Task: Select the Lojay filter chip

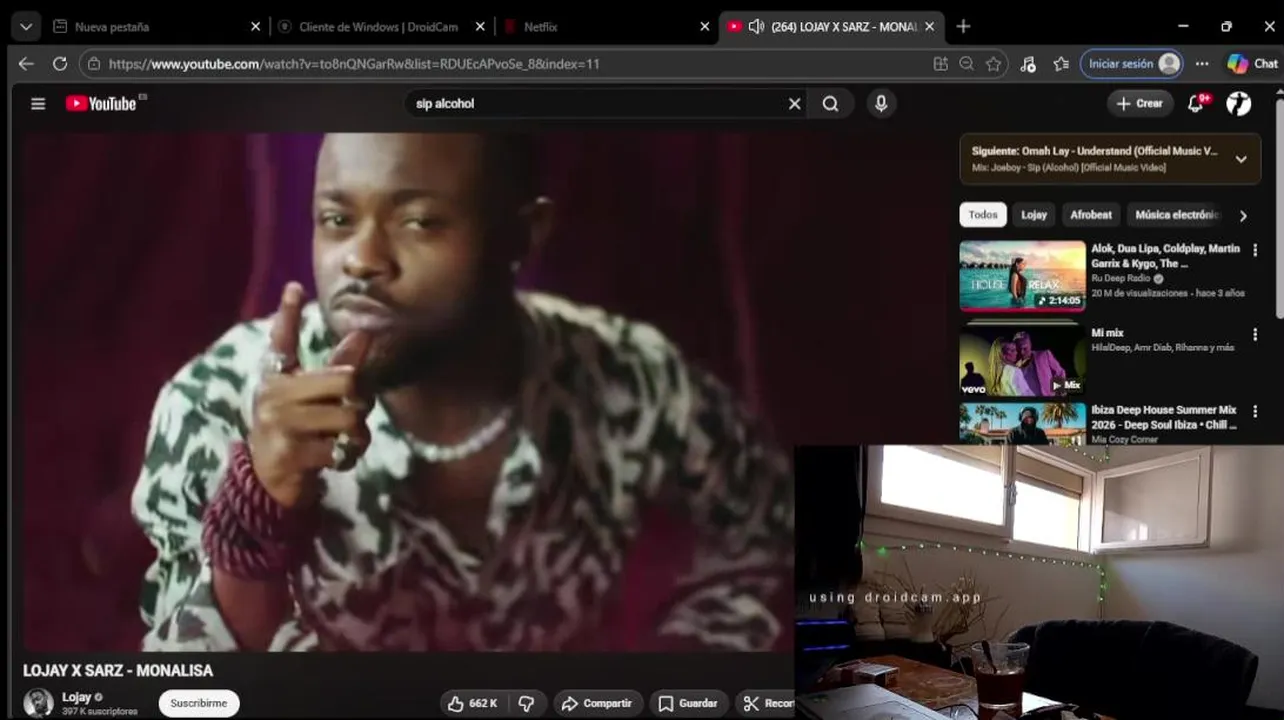Action: (x=1034, y=215)
